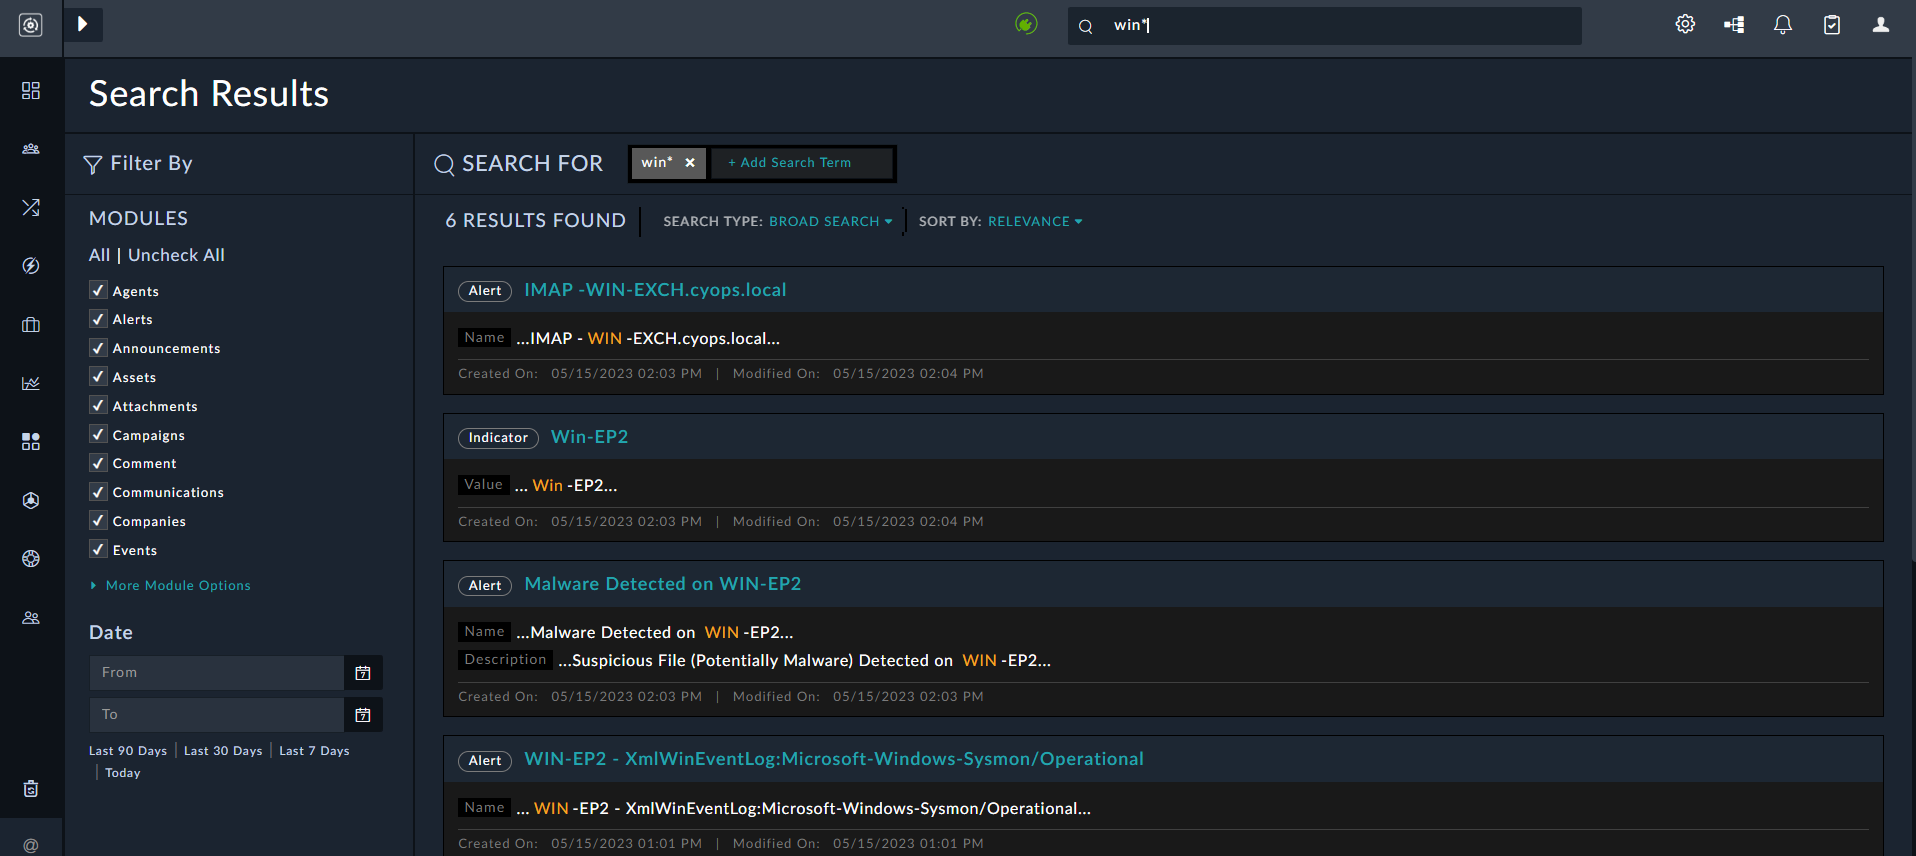The height and width of the screenshot is (856, 1916).
Task: Click the magnifier icon in the search bar
Action: [x=1086, y=26]
